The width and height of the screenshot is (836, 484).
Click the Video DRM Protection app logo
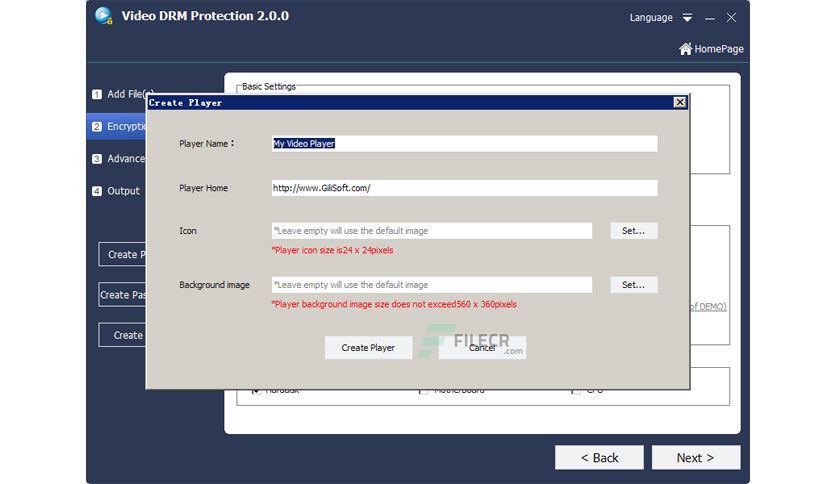pyautogui.click(x=104, y=15)
